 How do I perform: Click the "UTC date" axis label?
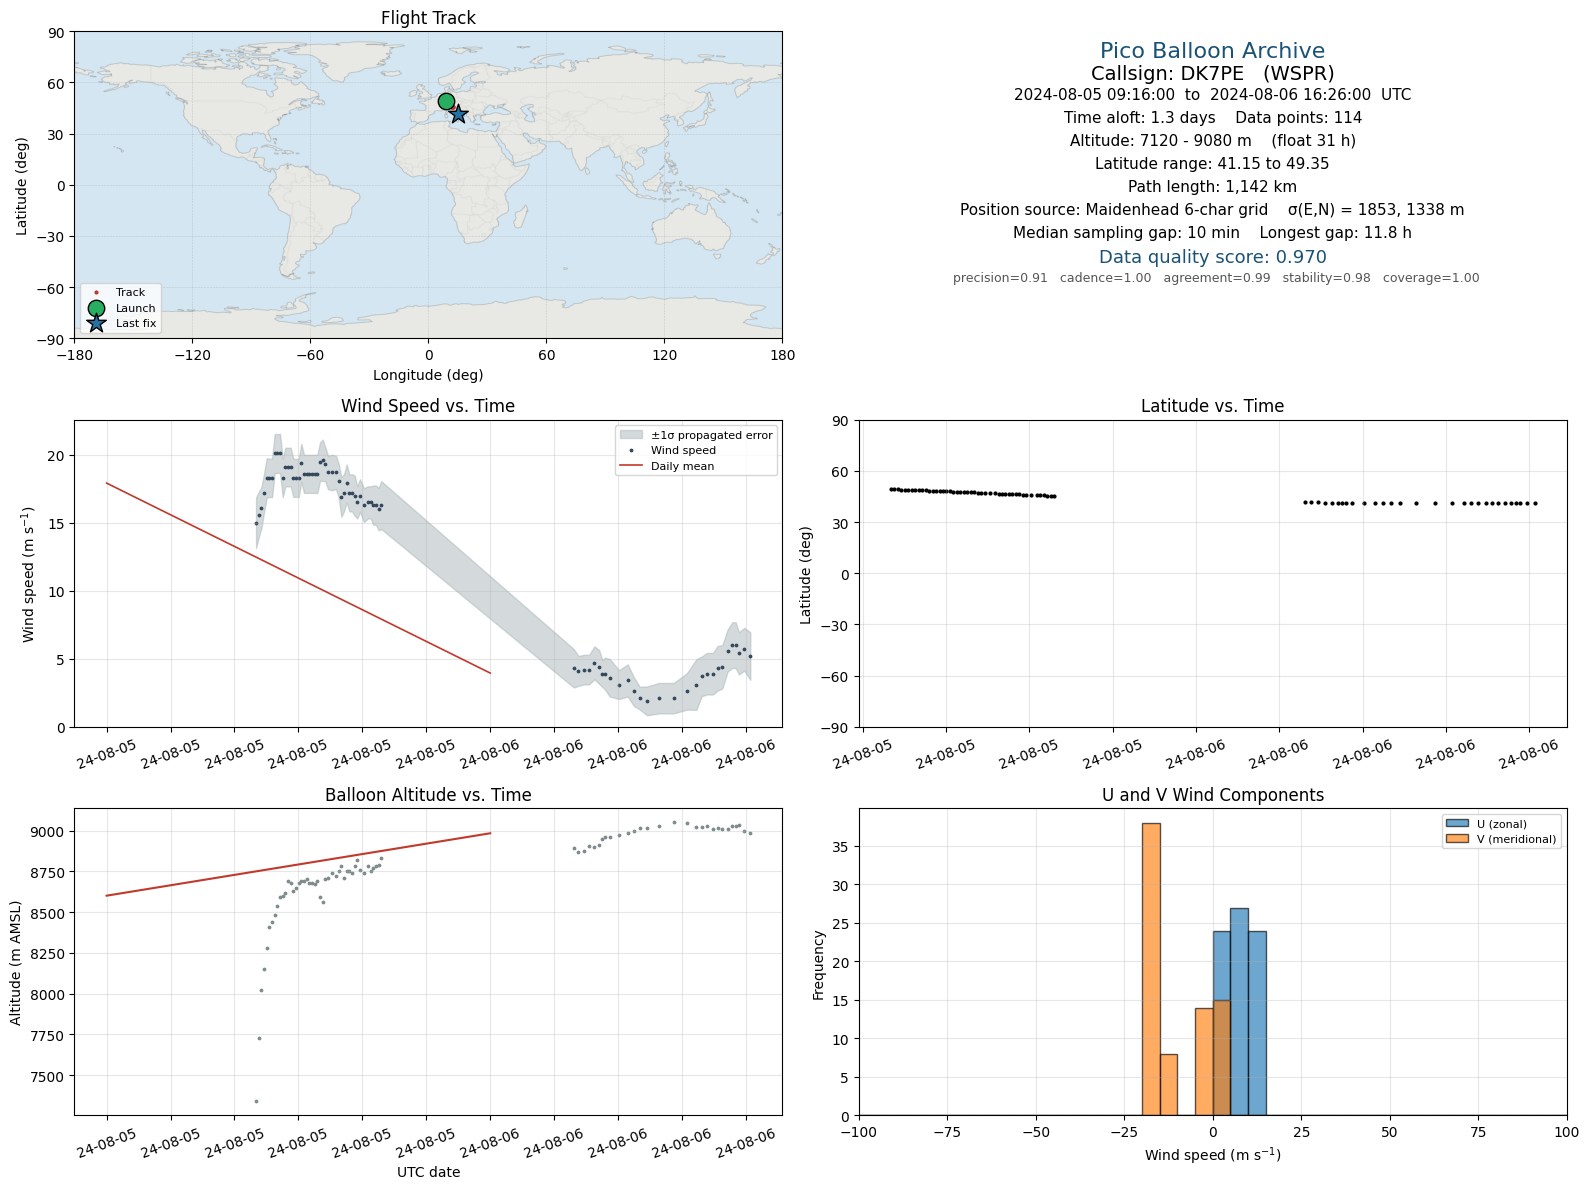[x=428, y=1172]
